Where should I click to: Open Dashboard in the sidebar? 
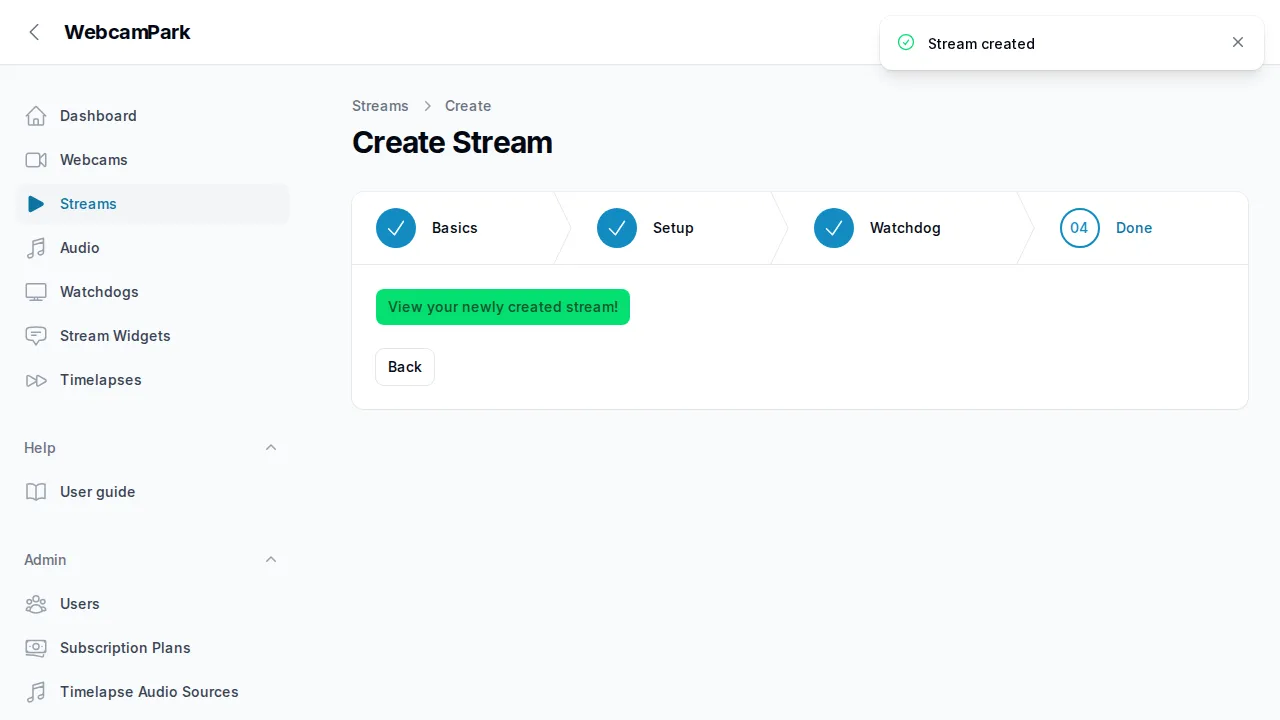click(x=153, y=116)
